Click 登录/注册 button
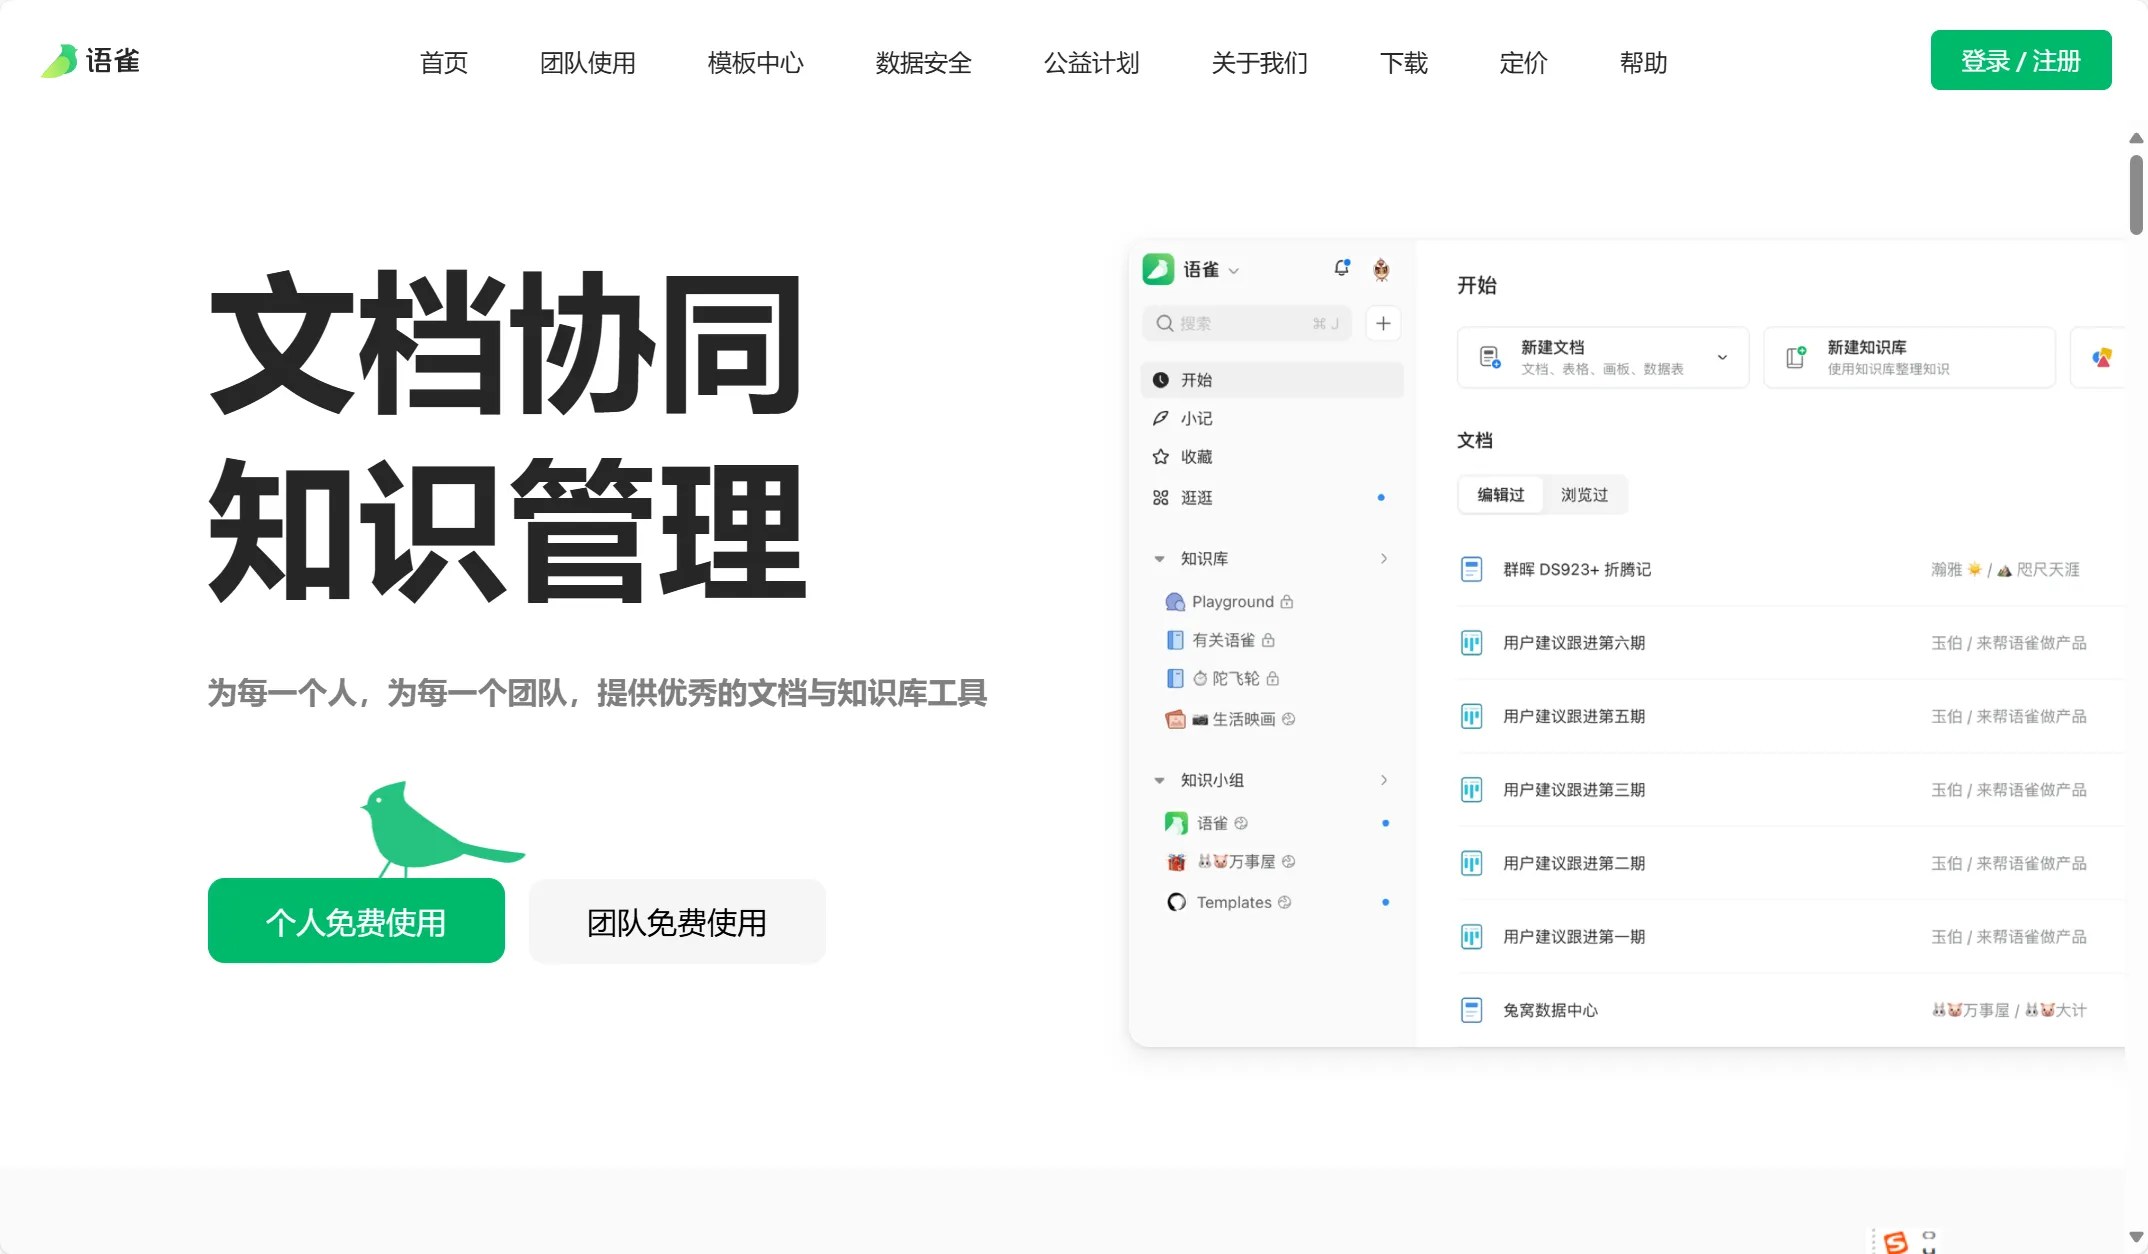The image size is (2148, 1254). (2021, 60)
